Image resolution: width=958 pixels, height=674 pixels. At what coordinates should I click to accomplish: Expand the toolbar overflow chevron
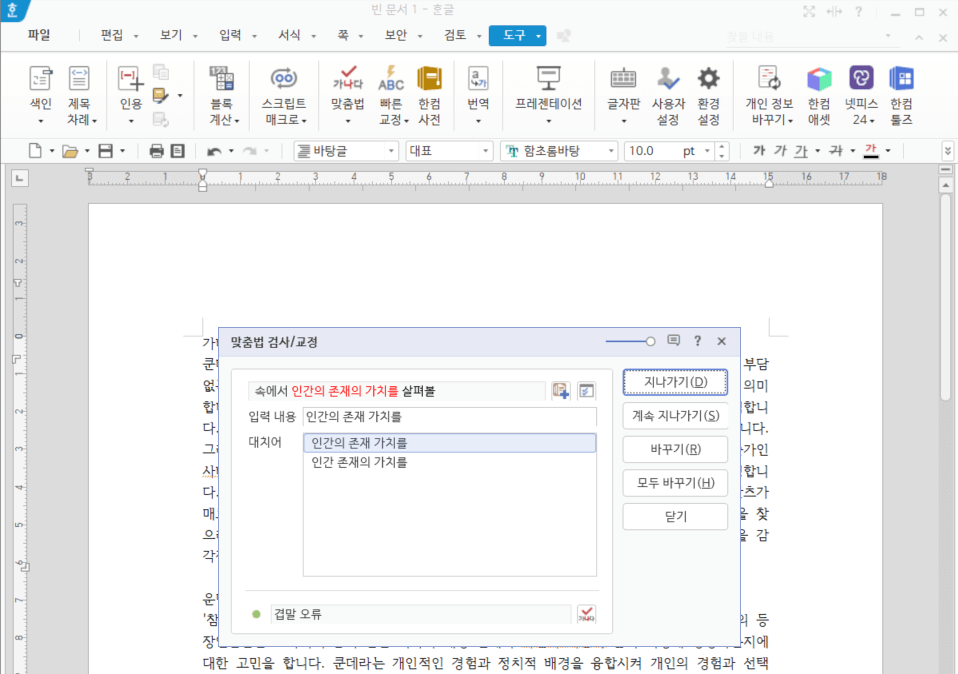947,150
